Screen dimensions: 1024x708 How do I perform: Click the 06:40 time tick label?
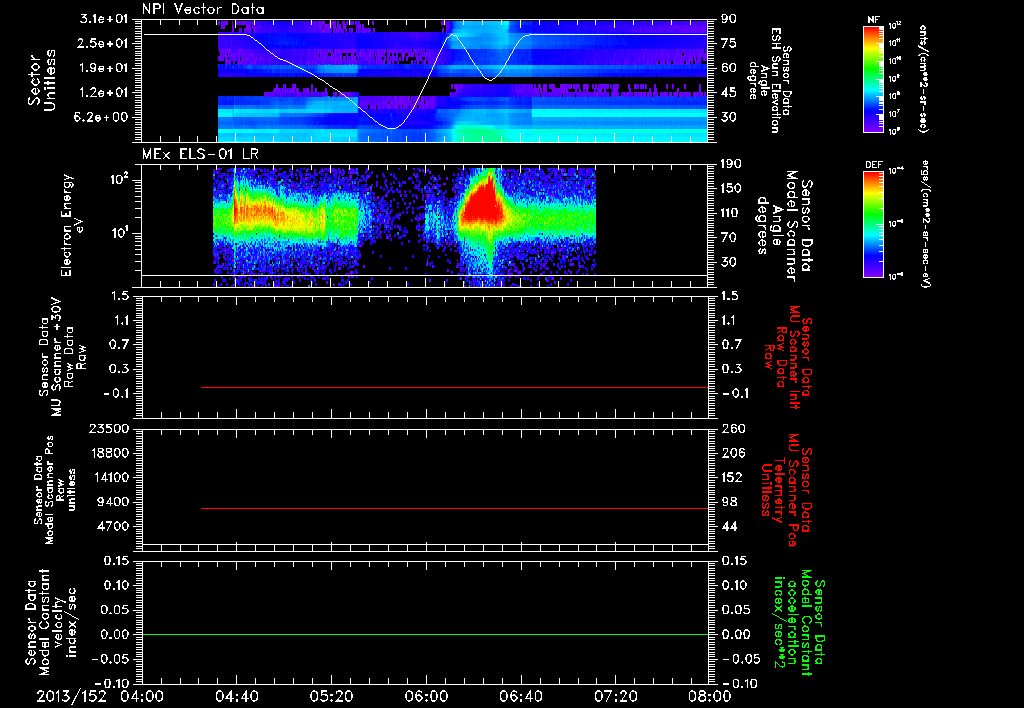coord(520,696)
